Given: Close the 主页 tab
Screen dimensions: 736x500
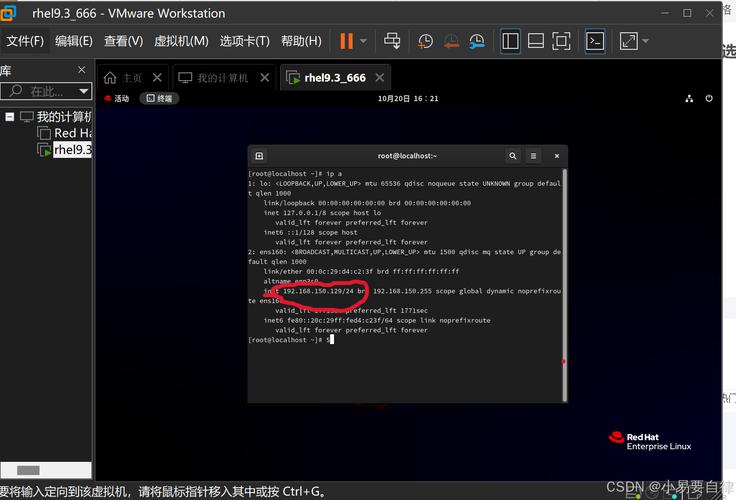Looking at the screenshot, I should click(157, 77).
